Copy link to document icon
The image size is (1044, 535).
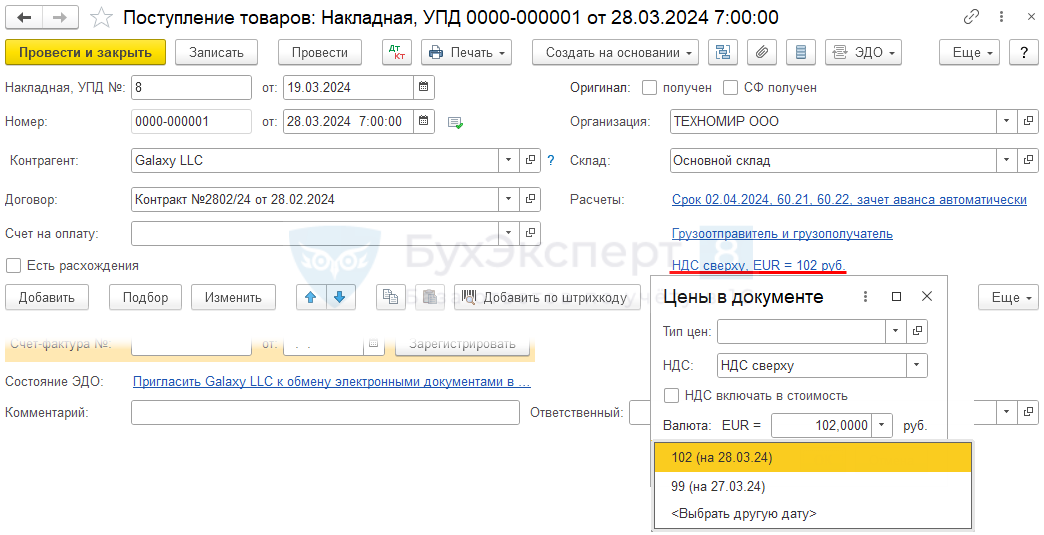coord(971,18)
